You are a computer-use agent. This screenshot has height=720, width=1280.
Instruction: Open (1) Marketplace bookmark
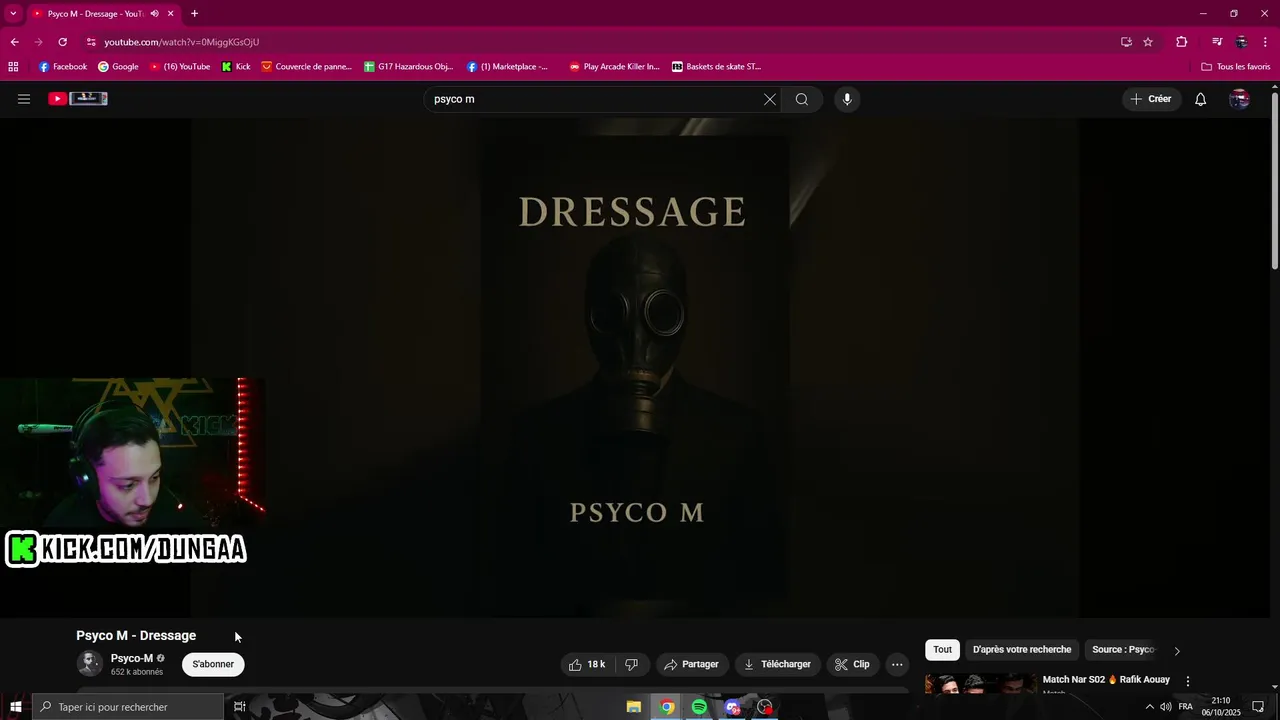tap(508, 67)
